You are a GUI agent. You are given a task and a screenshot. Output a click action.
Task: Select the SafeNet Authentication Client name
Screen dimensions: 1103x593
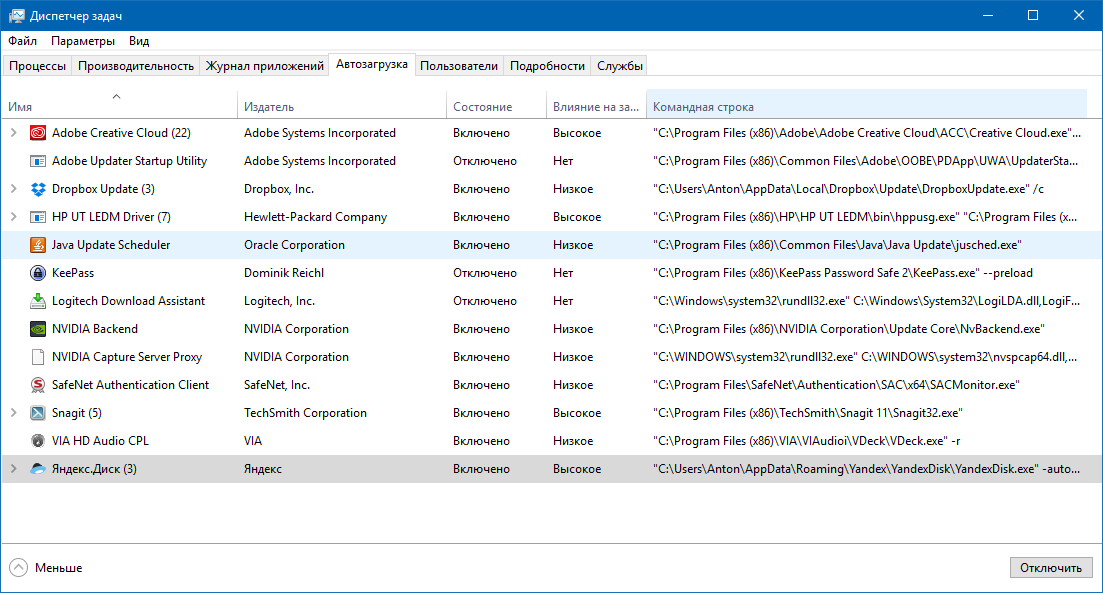click(131, 385)
